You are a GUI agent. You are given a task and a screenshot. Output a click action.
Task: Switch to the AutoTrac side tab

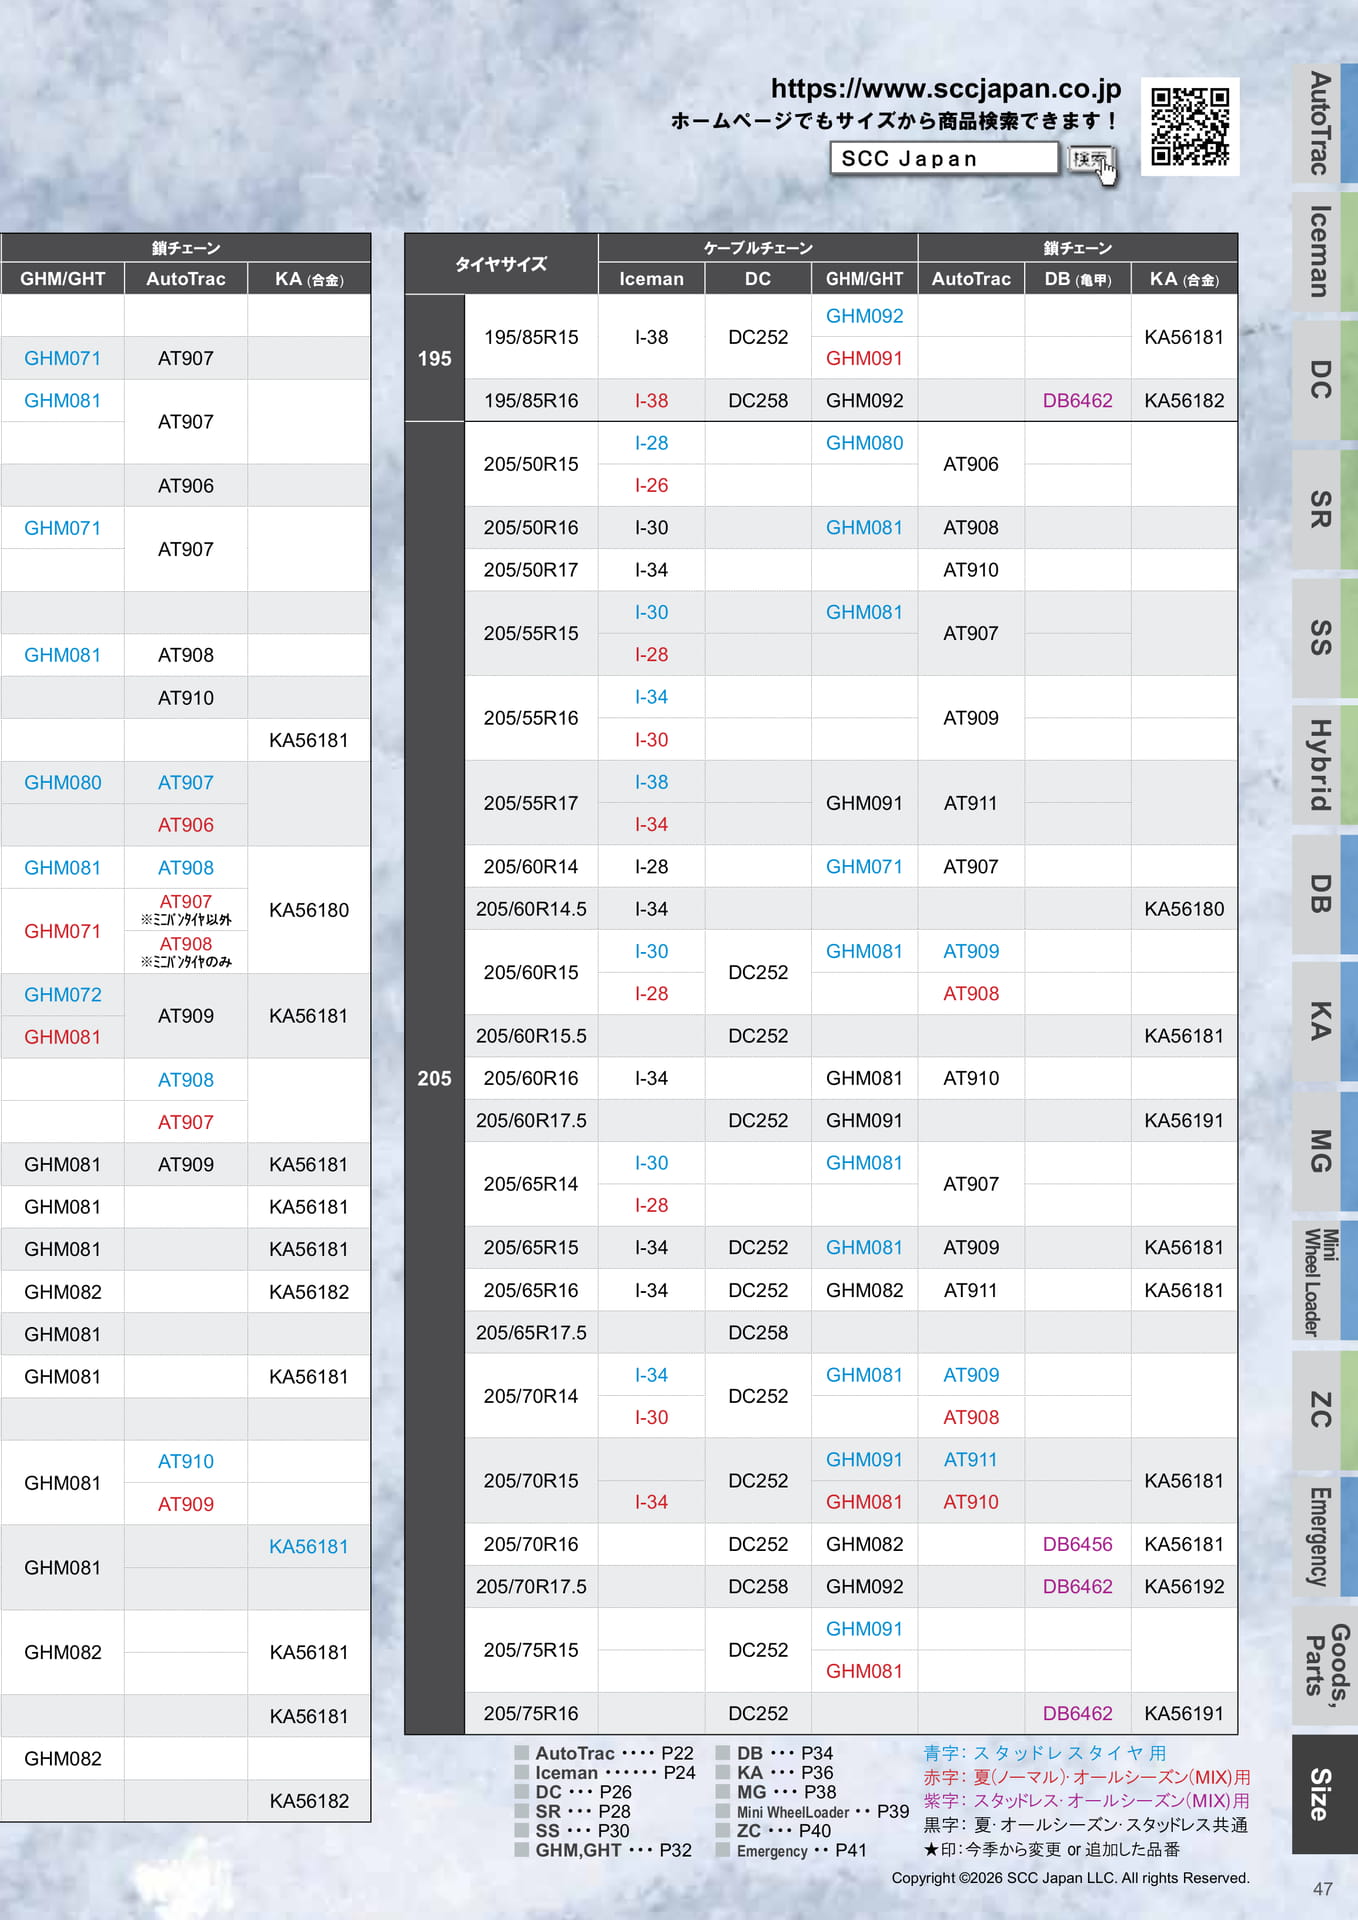(1324, 123)
